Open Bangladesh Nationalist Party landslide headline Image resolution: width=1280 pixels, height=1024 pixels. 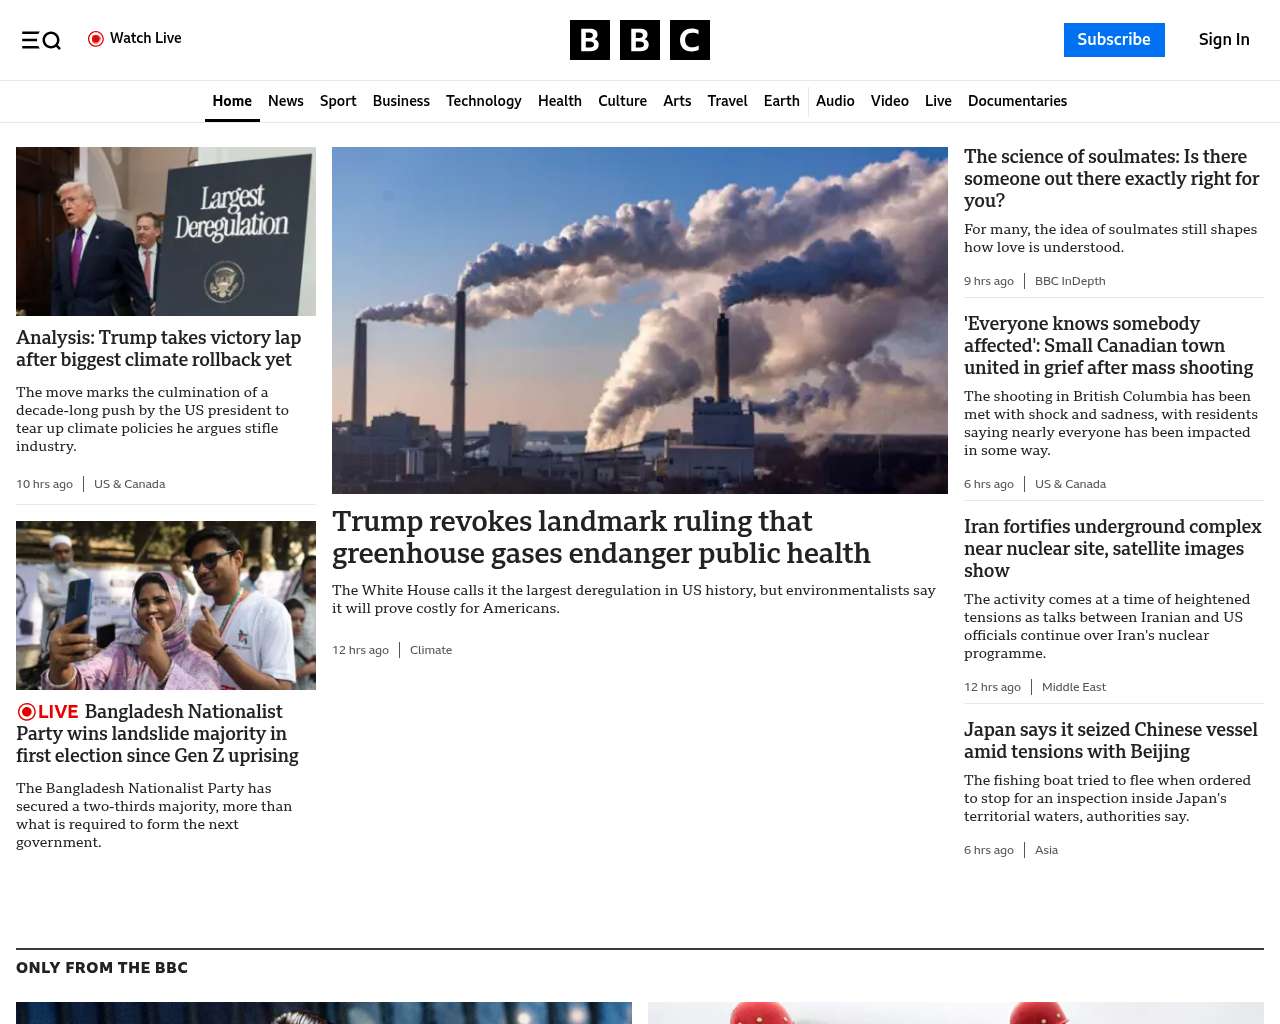(157, 734)
